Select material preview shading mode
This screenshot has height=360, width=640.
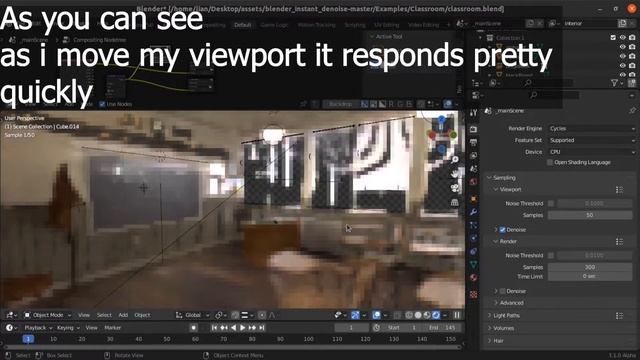[427, 315]
